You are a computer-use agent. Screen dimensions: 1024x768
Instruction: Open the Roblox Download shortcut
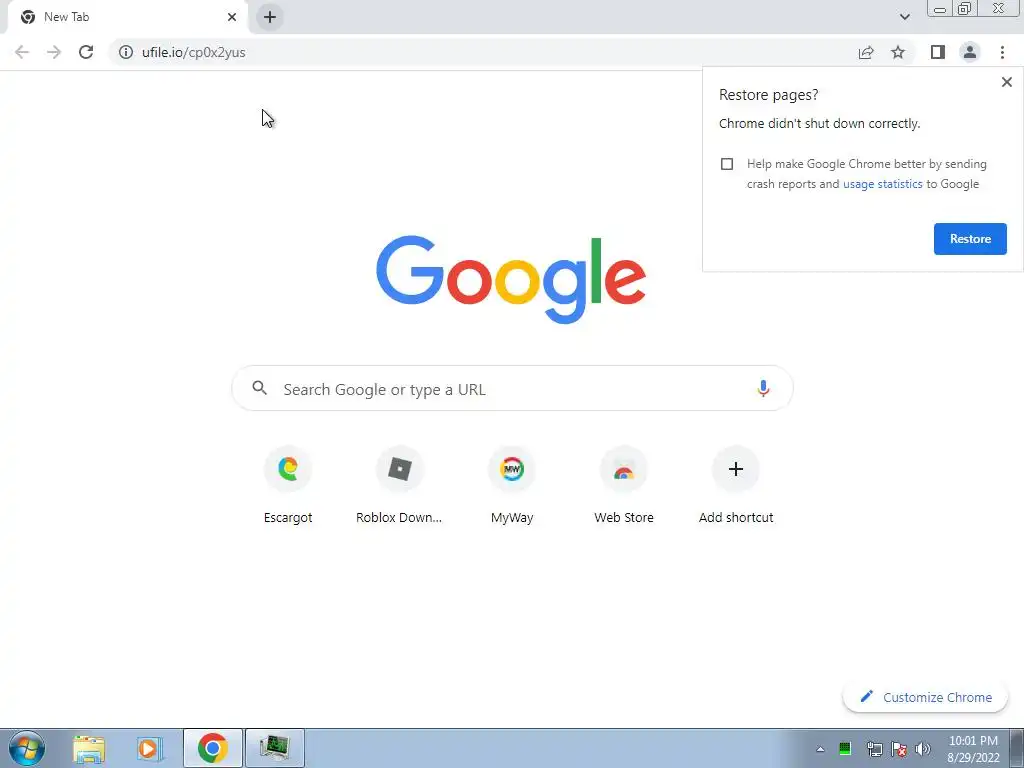click(x=399, y=485)
